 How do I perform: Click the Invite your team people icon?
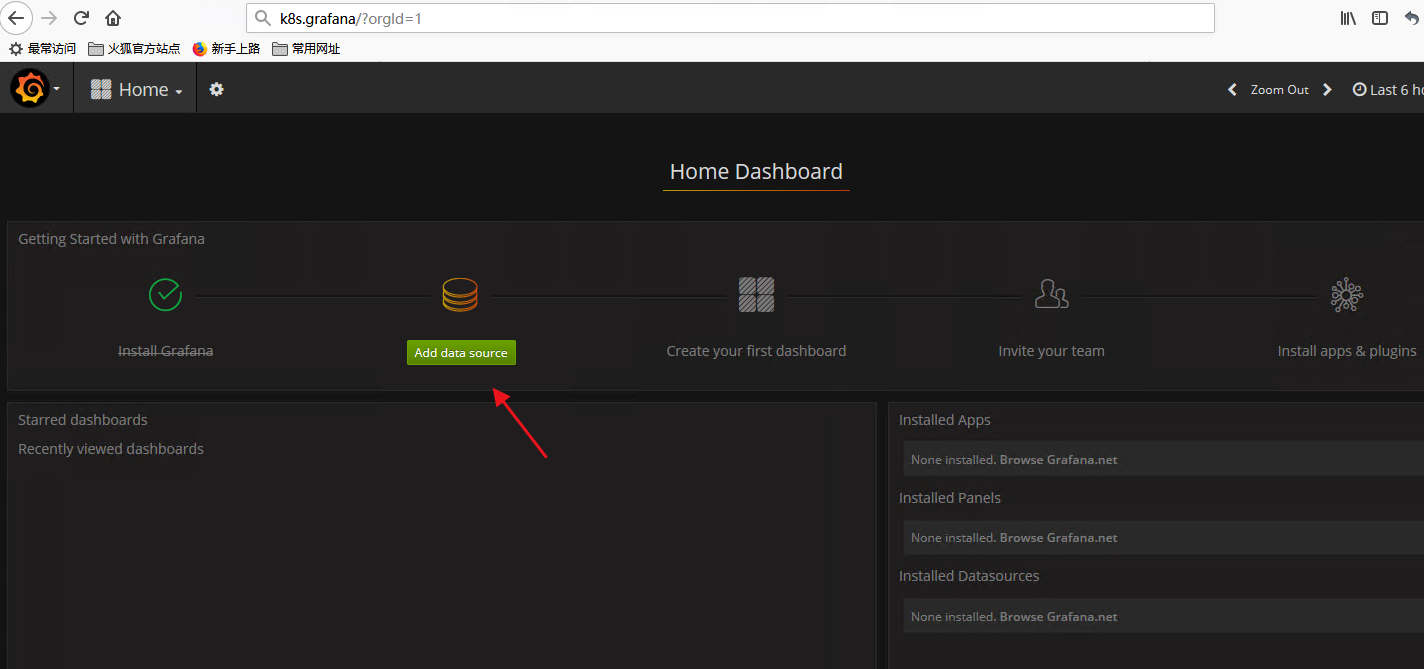pyautogui.click(x=1051, y=294)
